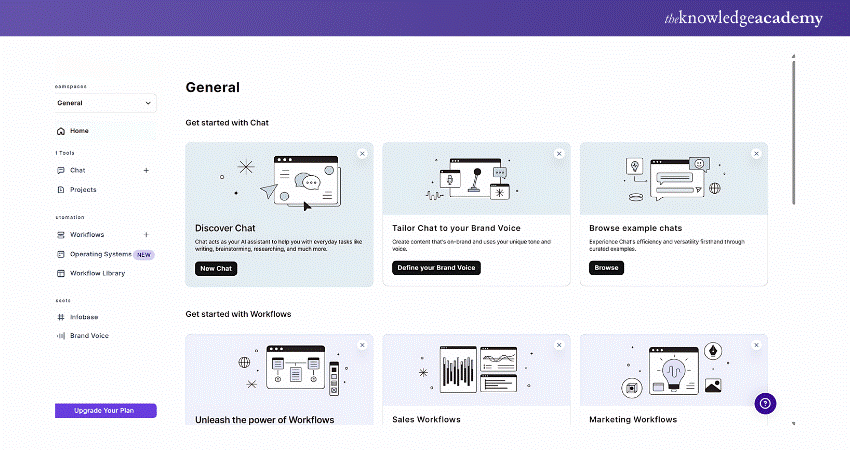
Task: Click the Projects icon in sidebar
Action: (61, 189)
